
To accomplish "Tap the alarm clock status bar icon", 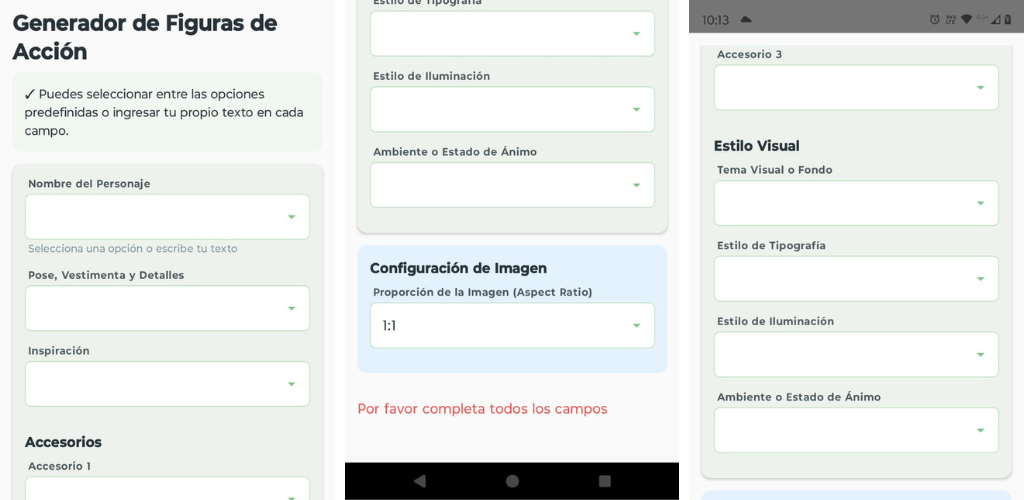I will coord(935,20).
